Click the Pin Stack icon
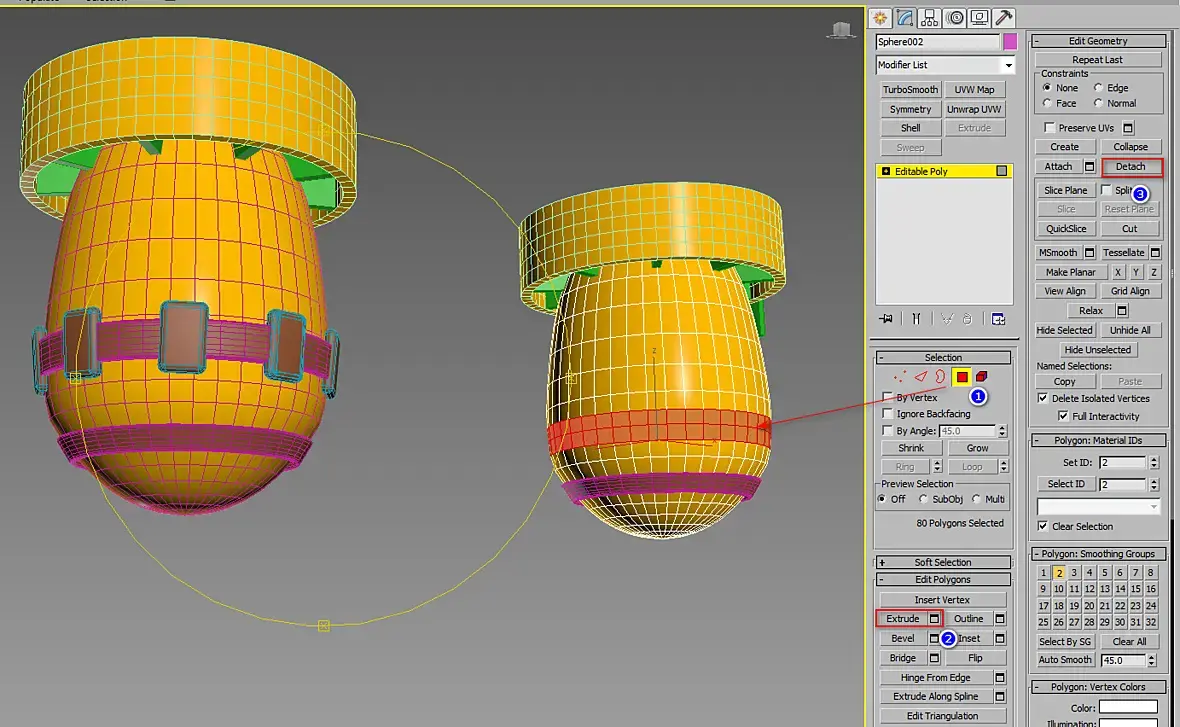Viewport: 1180px width, 727px height. click(x=887, y=319)
